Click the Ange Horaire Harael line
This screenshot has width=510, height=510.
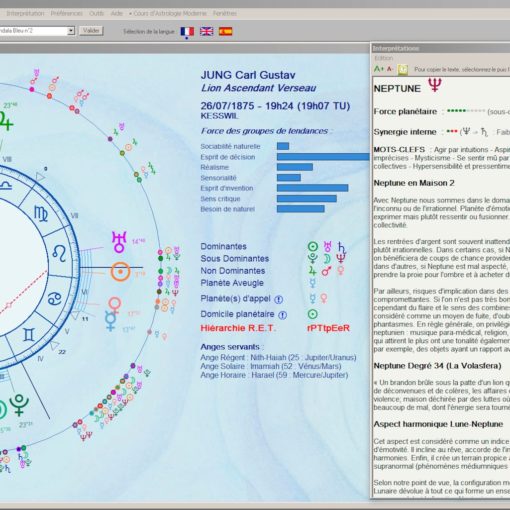tap(274, 375)
